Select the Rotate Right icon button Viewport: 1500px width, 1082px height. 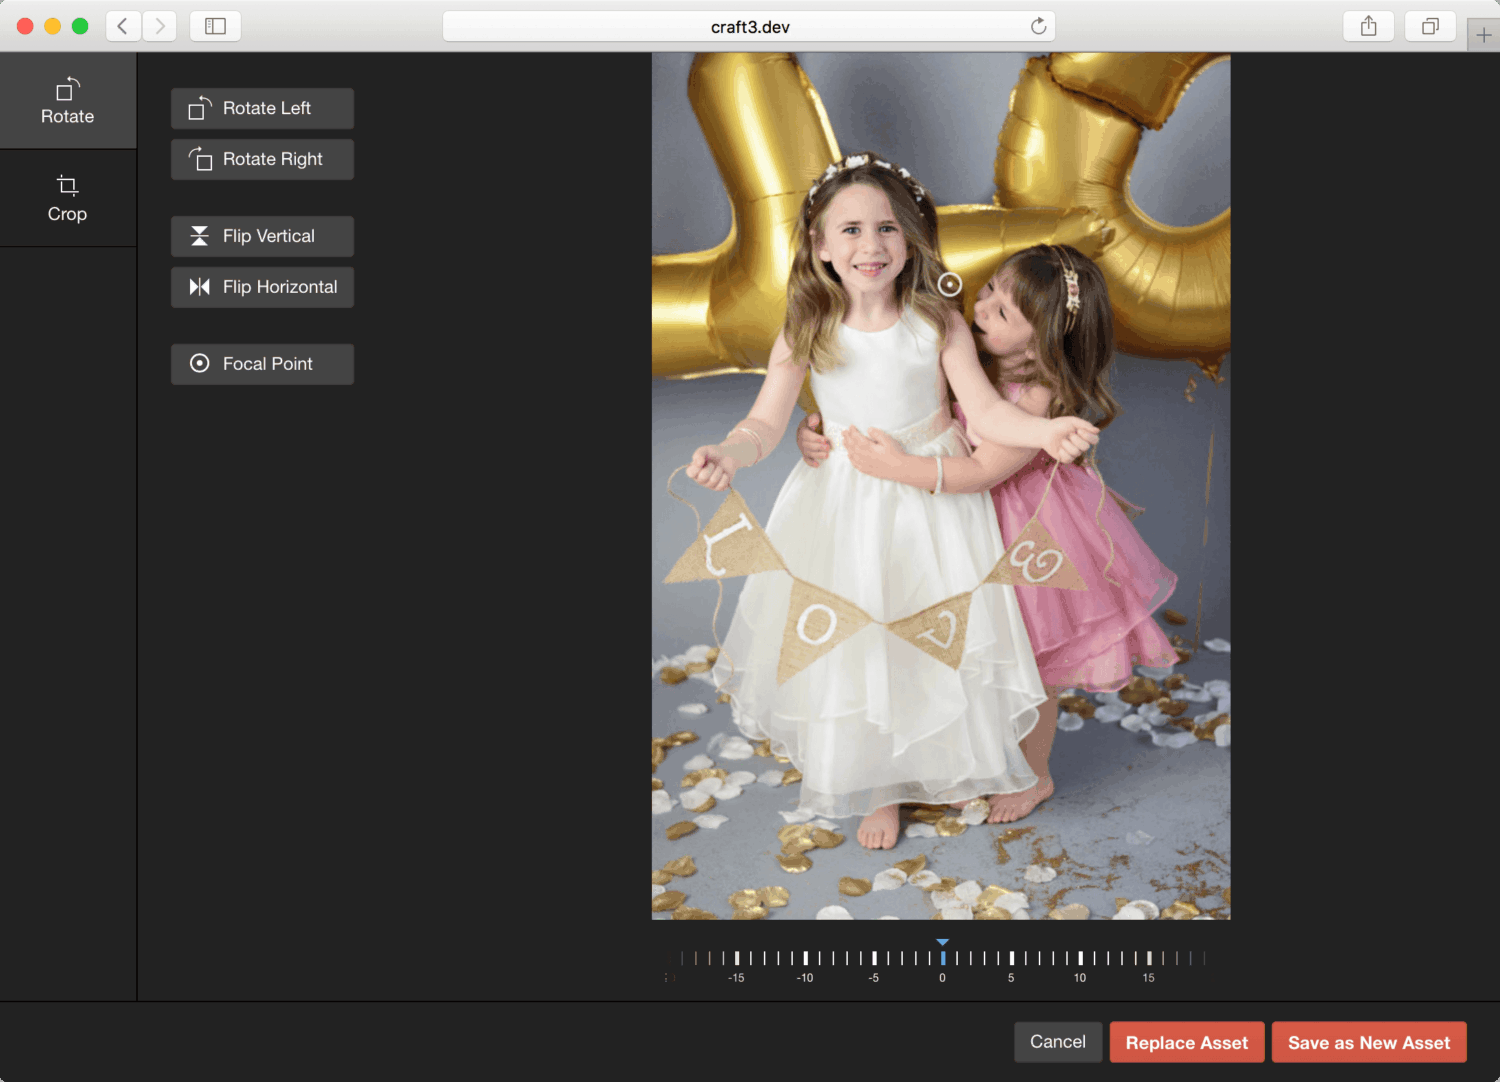[199, 159]
